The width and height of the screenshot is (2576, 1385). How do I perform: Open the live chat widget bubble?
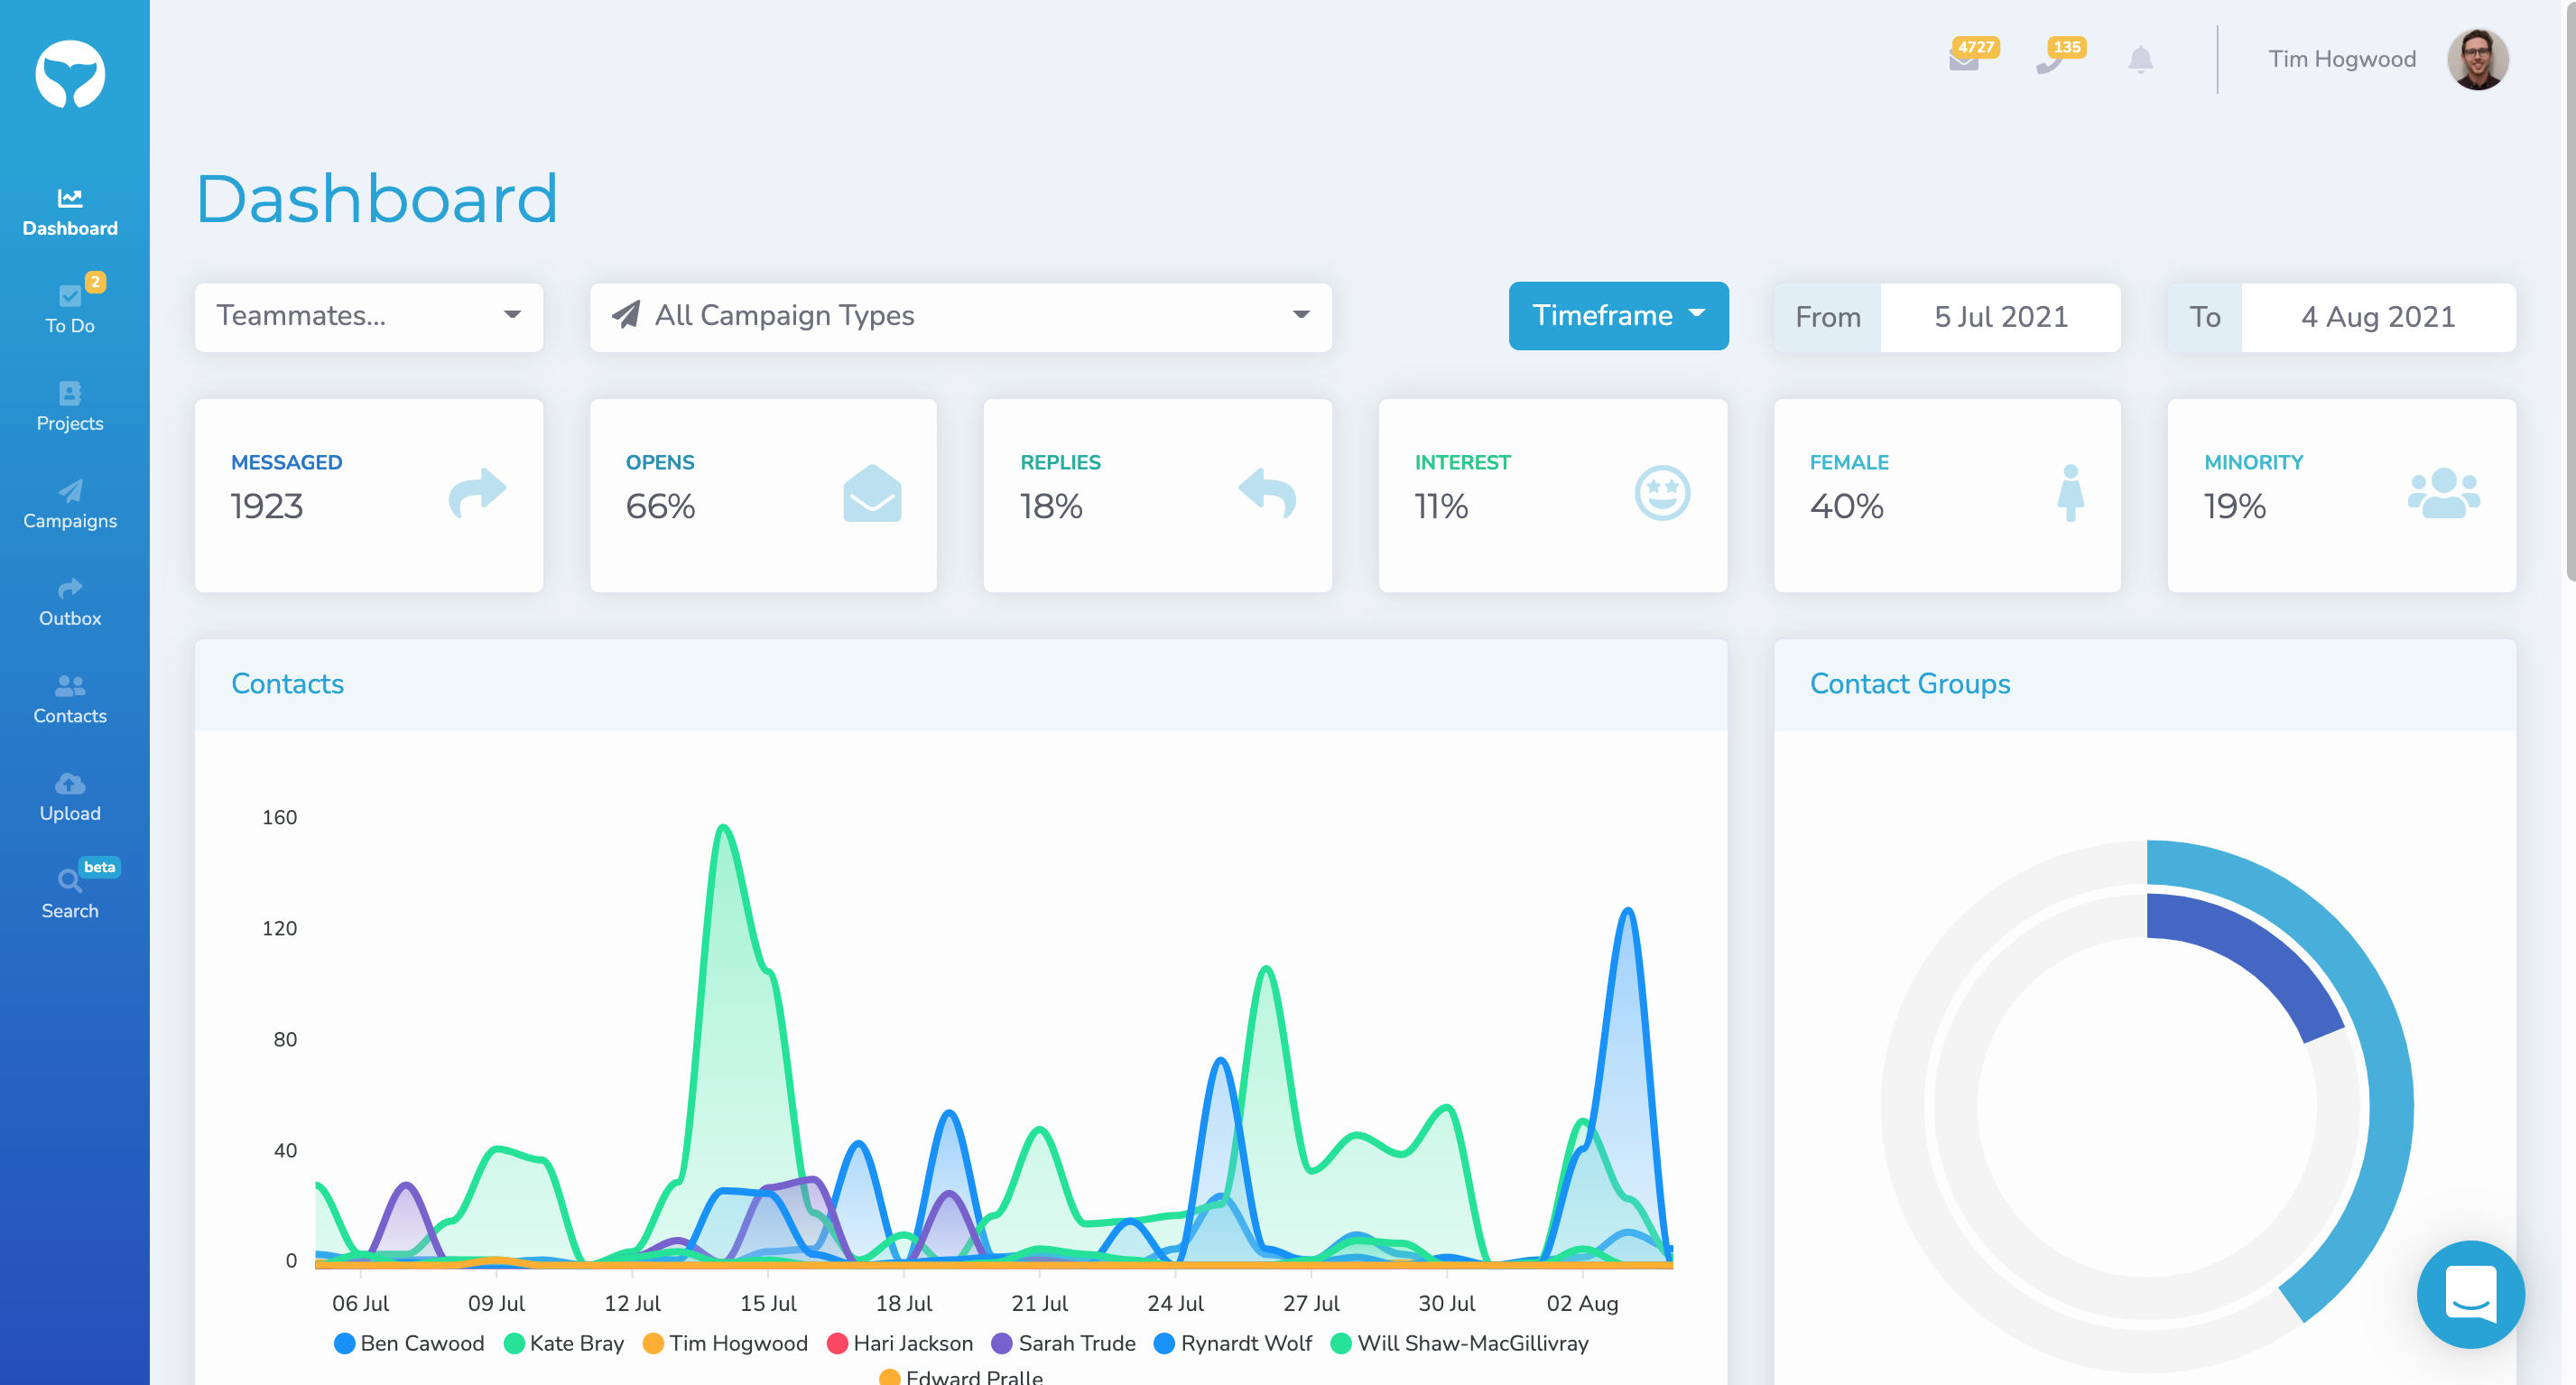coord(2470,1294)
